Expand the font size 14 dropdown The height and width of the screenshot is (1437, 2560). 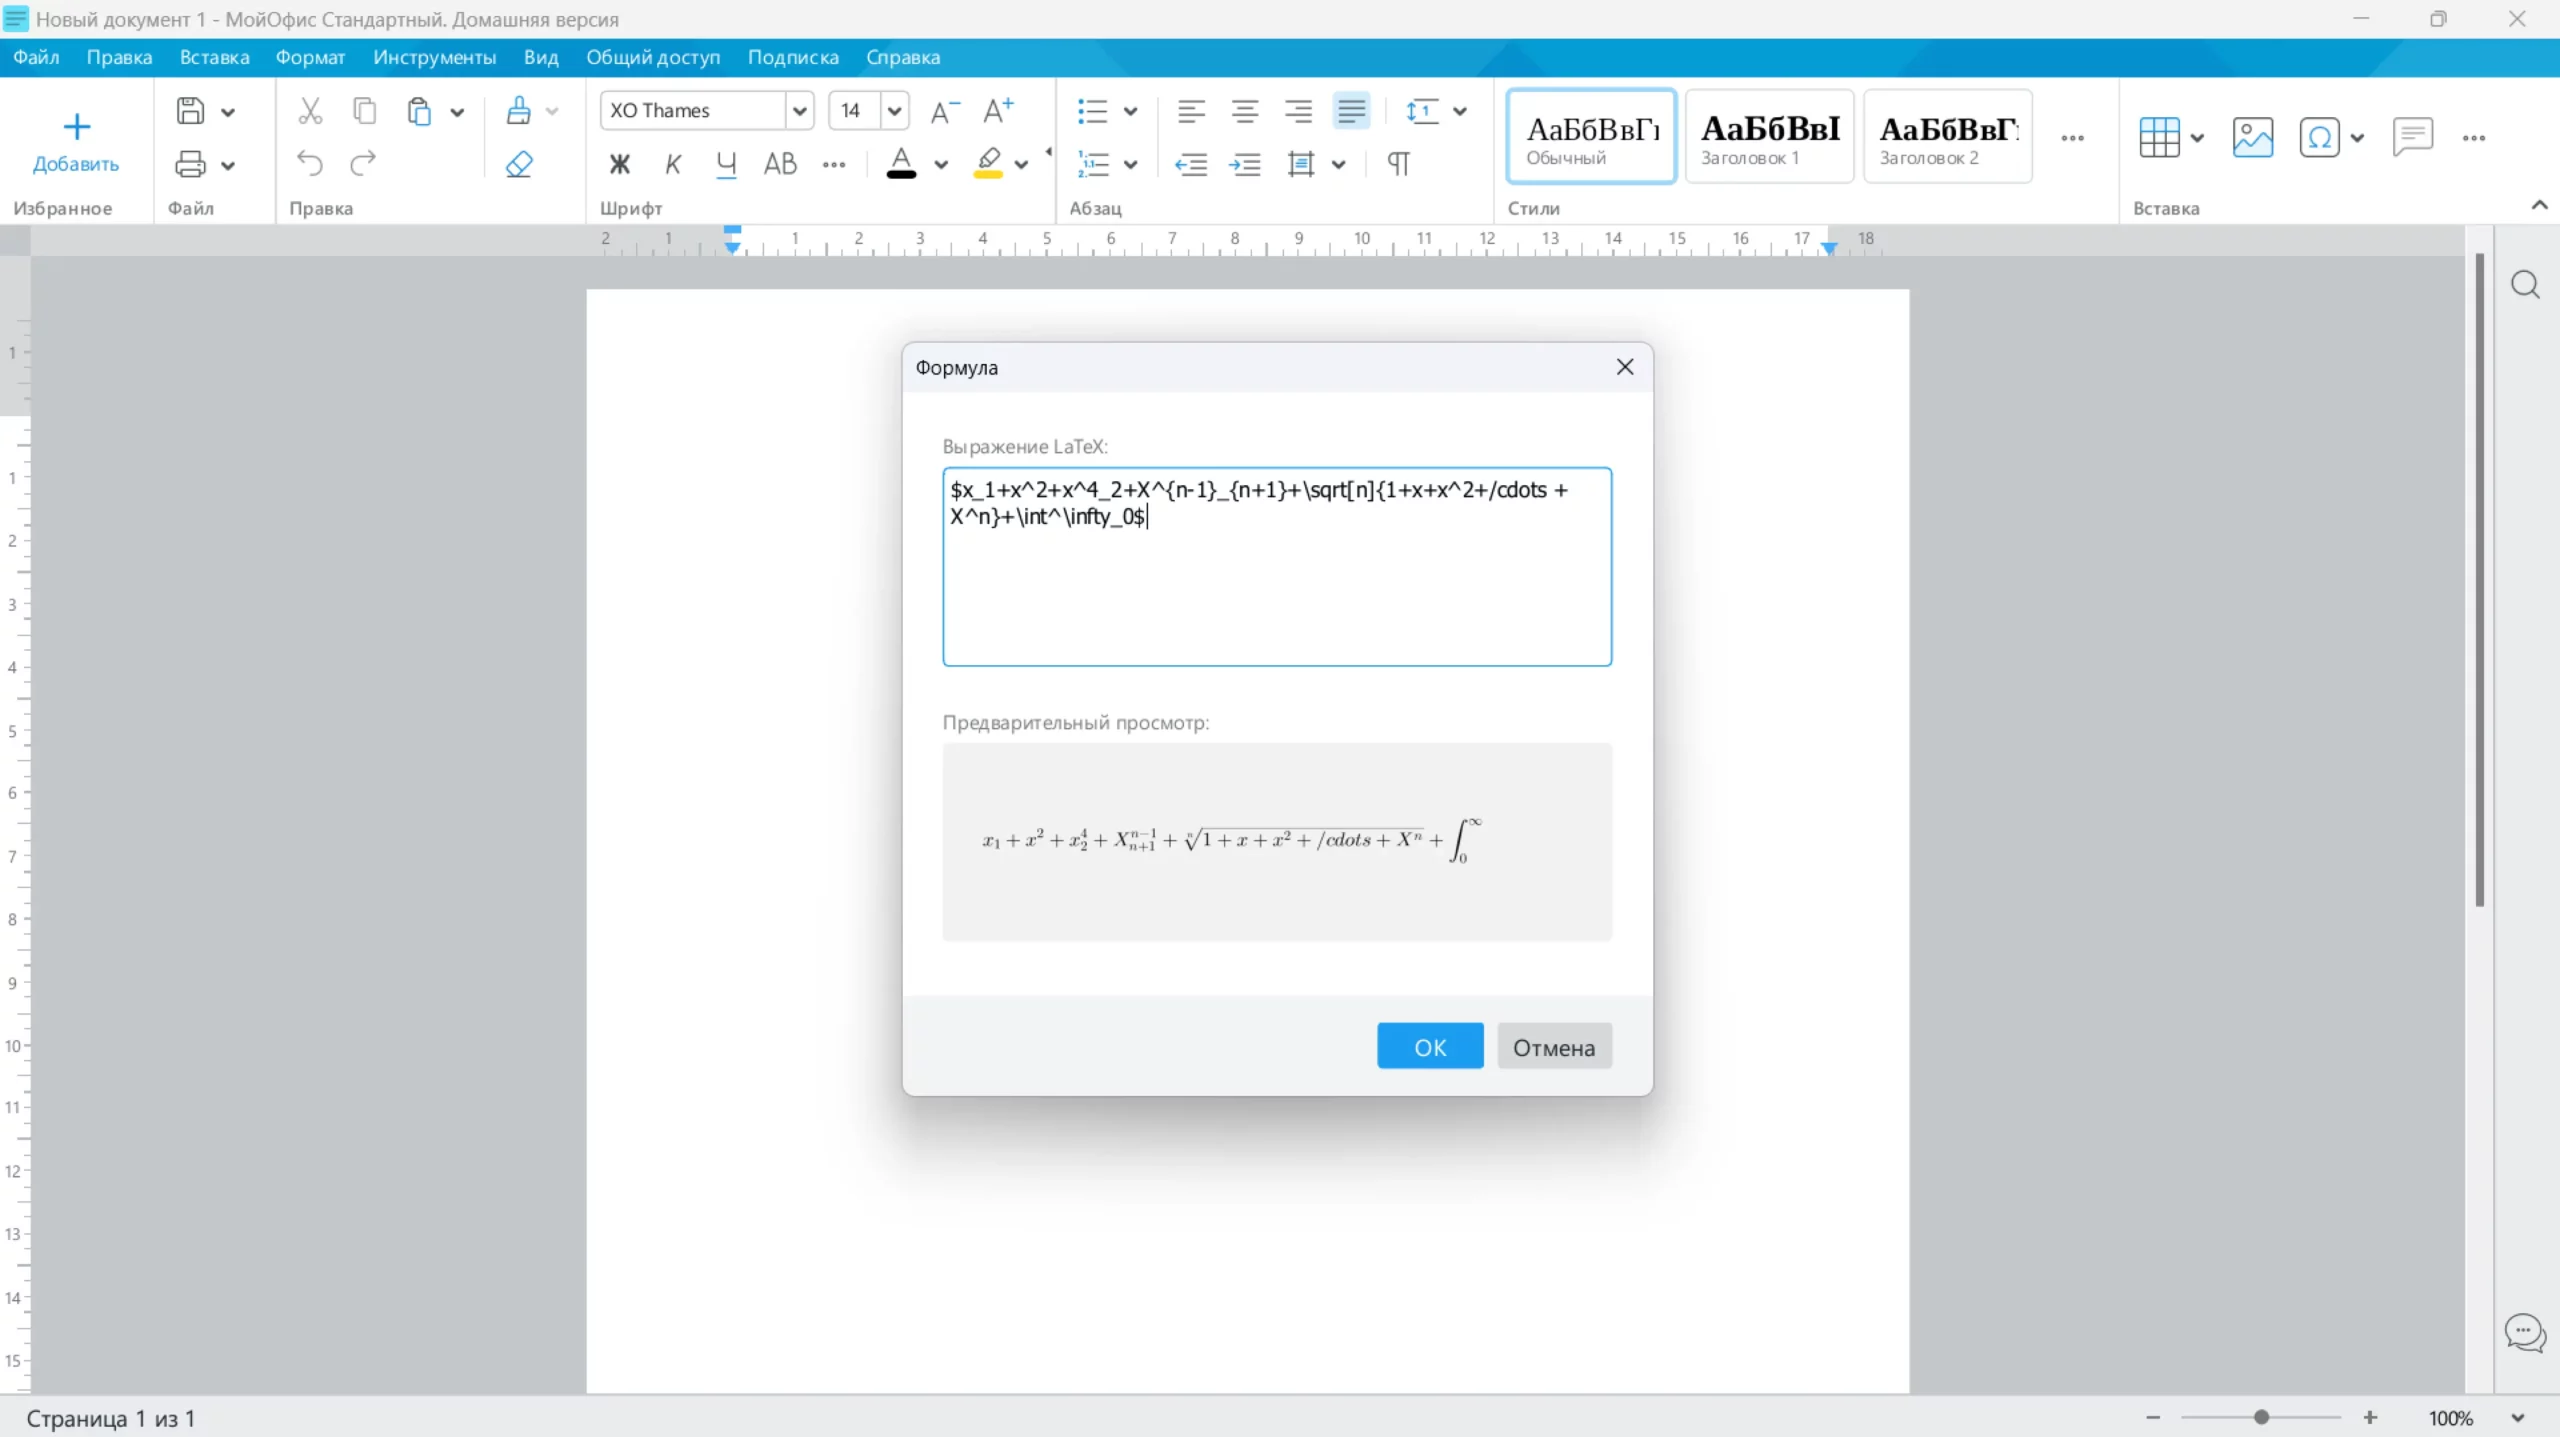pos(894,110)
